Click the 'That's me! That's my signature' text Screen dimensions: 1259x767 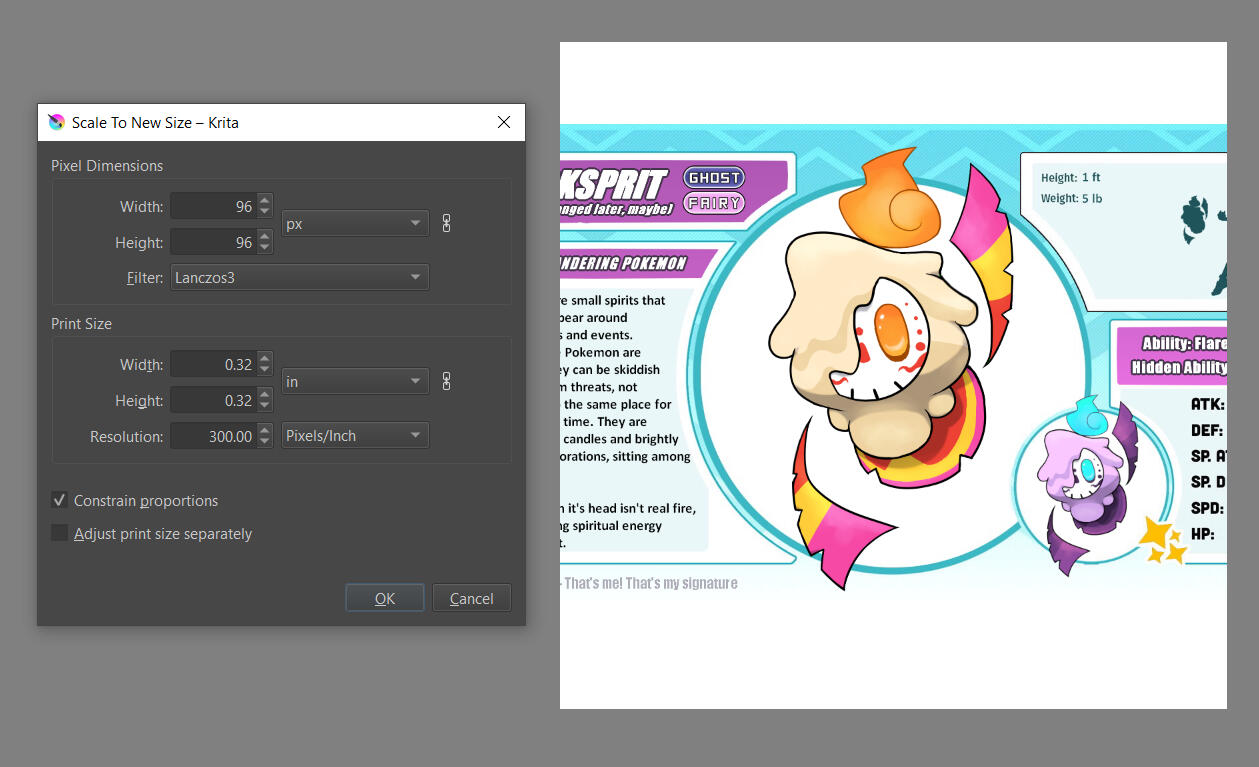click(x=650, y=583)
